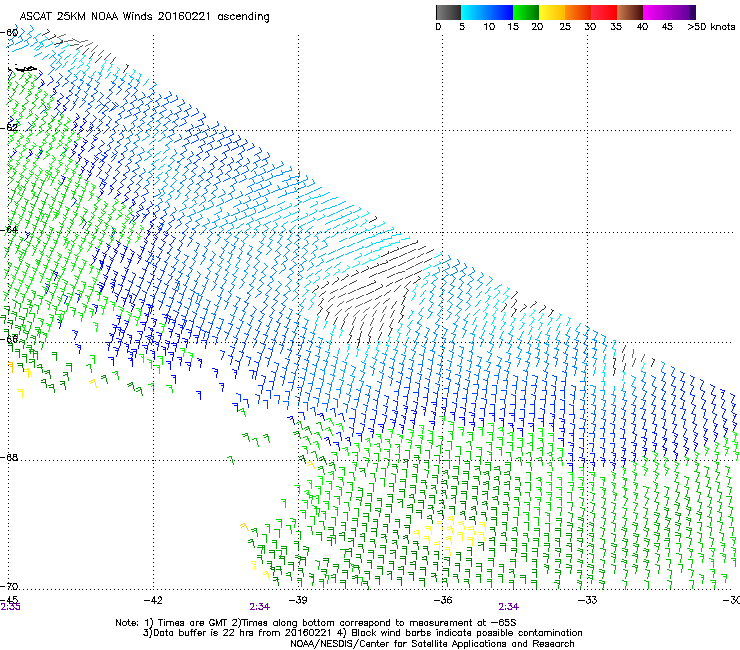Select the red 30-35 knots color band
This screenshot has width=740, height=650.
pos(604,12)
